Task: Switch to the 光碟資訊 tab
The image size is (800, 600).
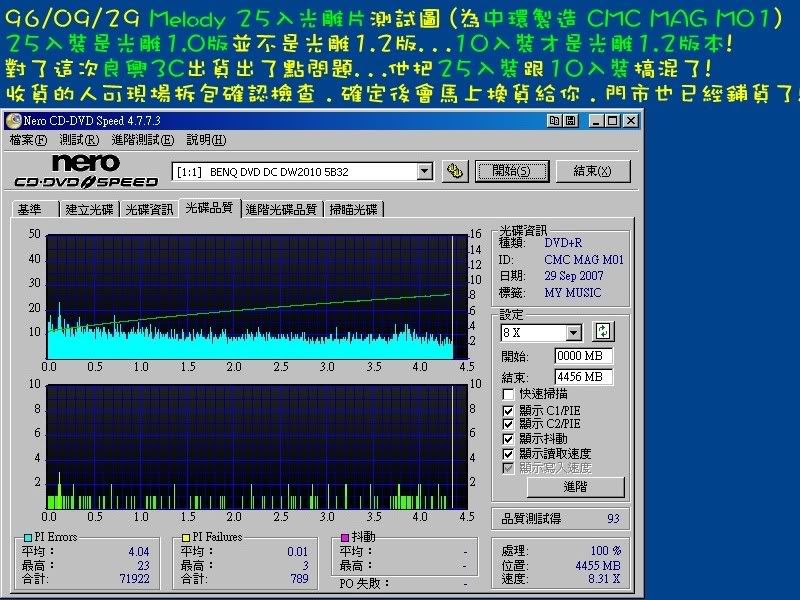Action: 149,209
